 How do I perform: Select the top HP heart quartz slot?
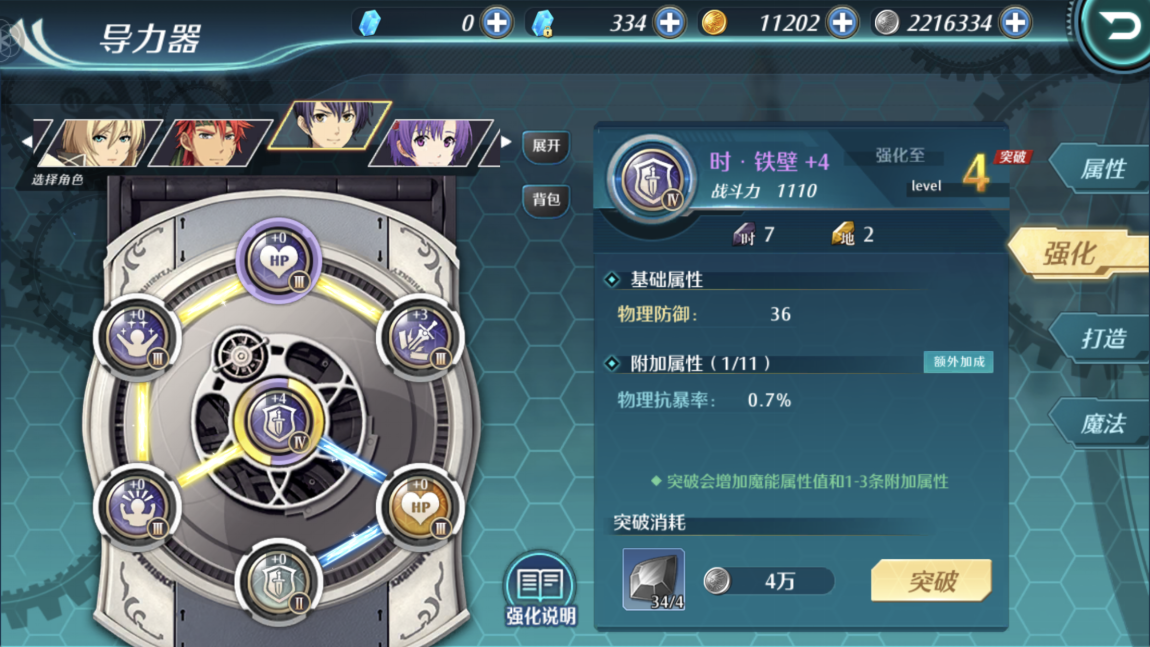279,261
